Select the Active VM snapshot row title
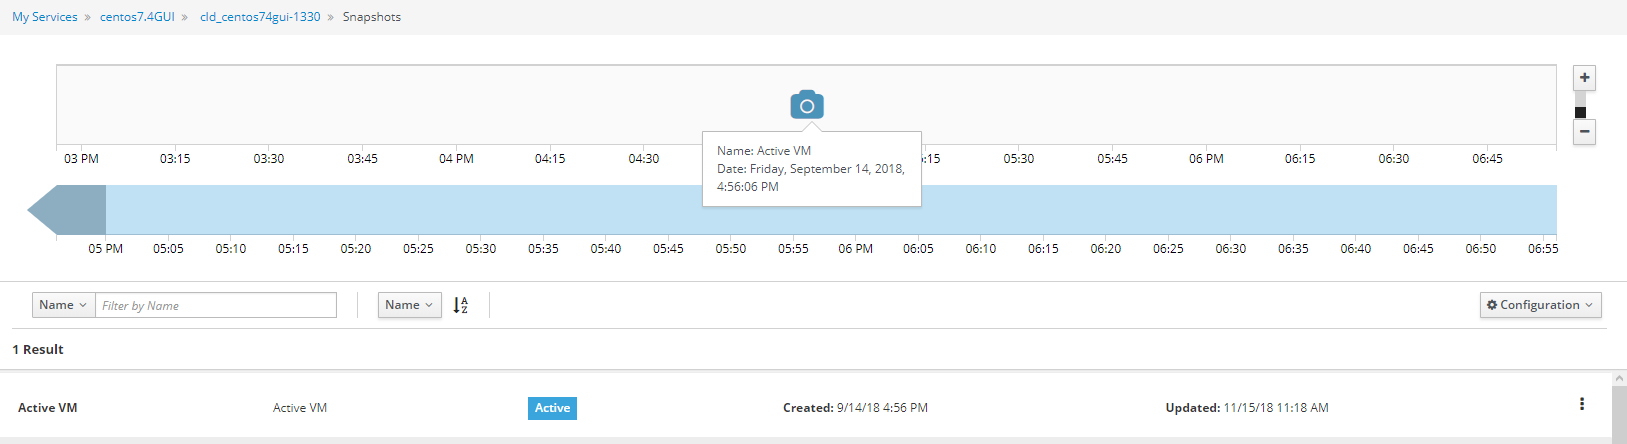Viewport: 1627px width, 444px height. (48, 408)
